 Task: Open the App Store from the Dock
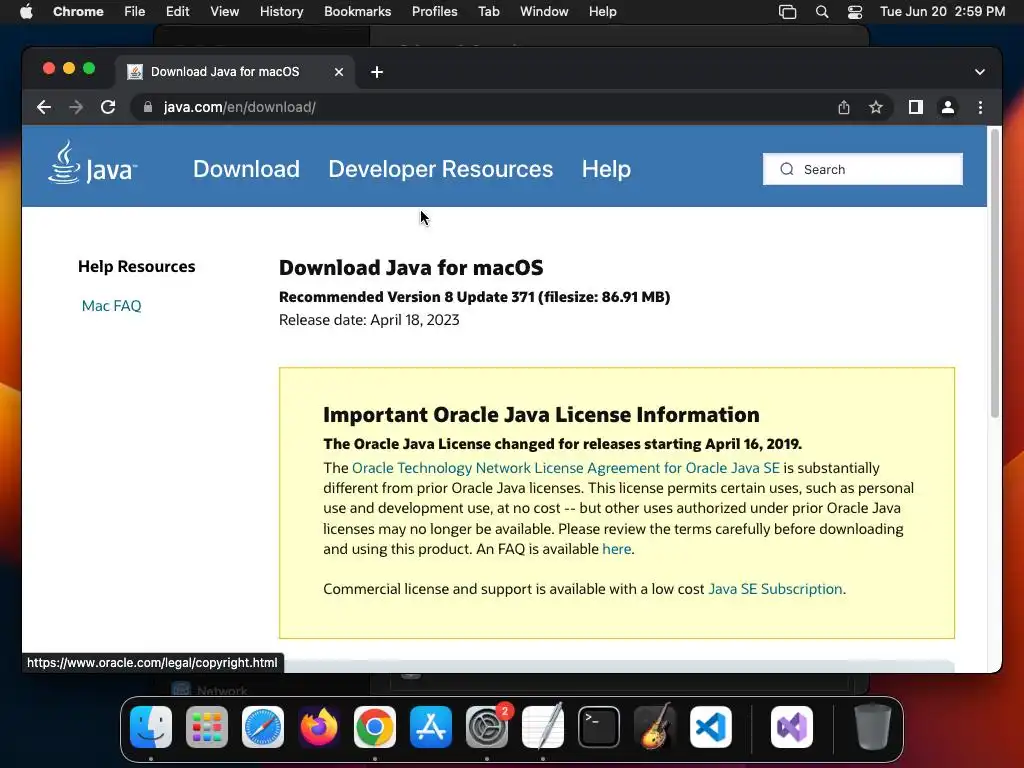tap(431, 727)
